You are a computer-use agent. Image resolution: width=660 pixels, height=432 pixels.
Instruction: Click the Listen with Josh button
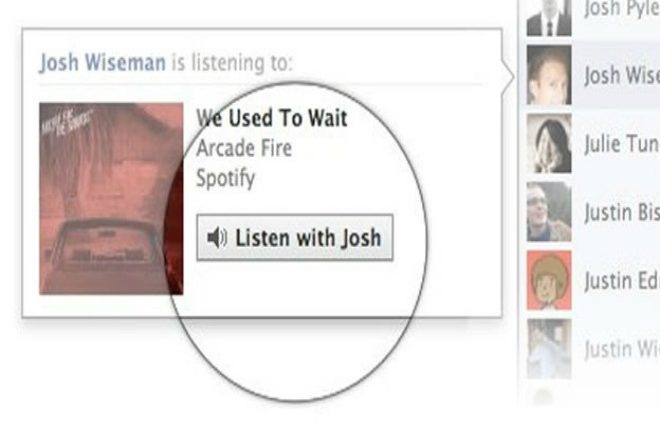pyautogui.click(x=295, y=237)
